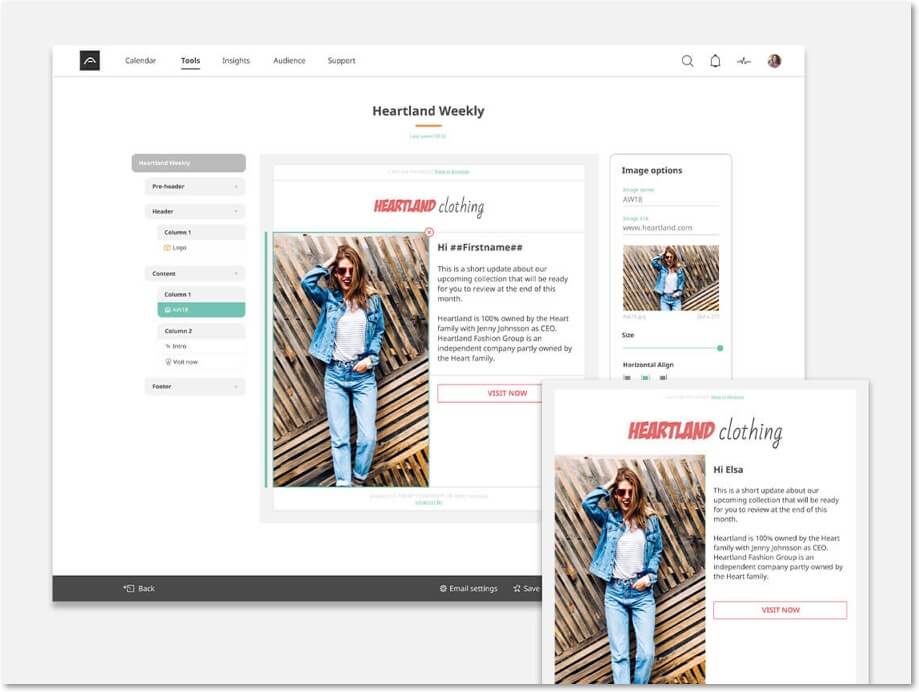The width and height of the screenshot is (919, 692).
Task: Open the user profile avatar
Action: click(x=774, y=61)
